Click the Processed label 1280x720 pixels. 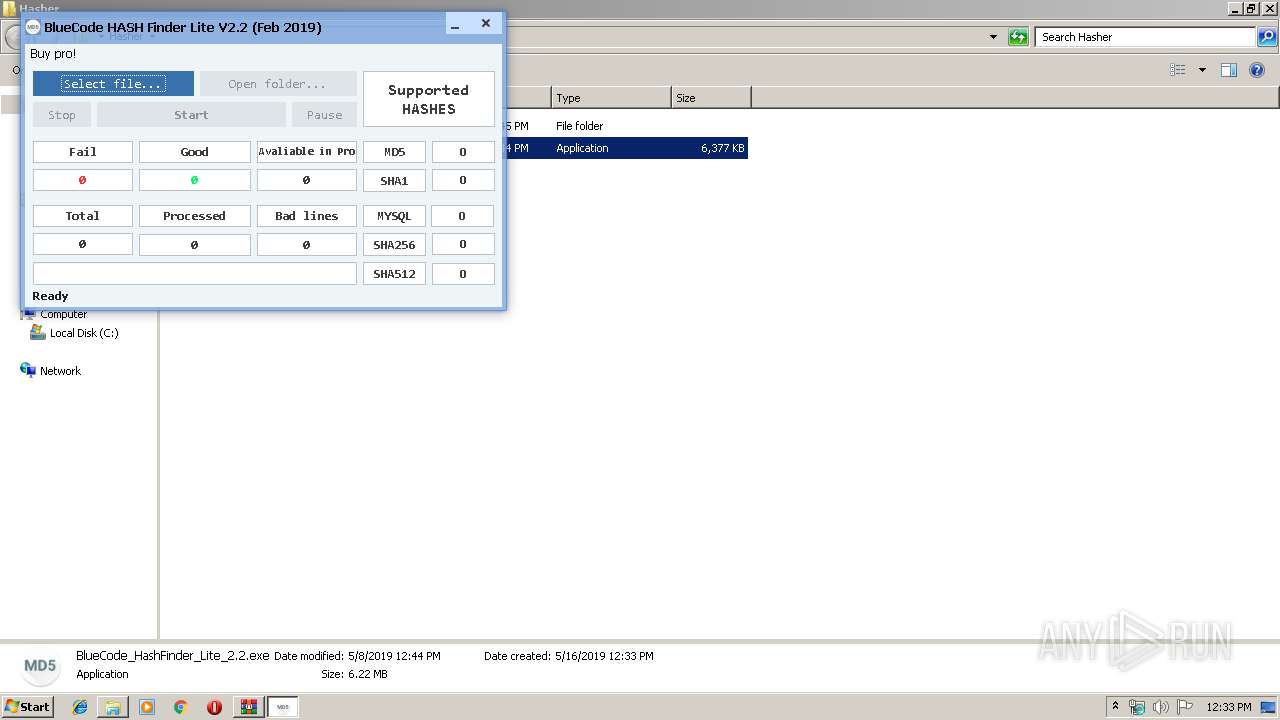pos(194,216)
